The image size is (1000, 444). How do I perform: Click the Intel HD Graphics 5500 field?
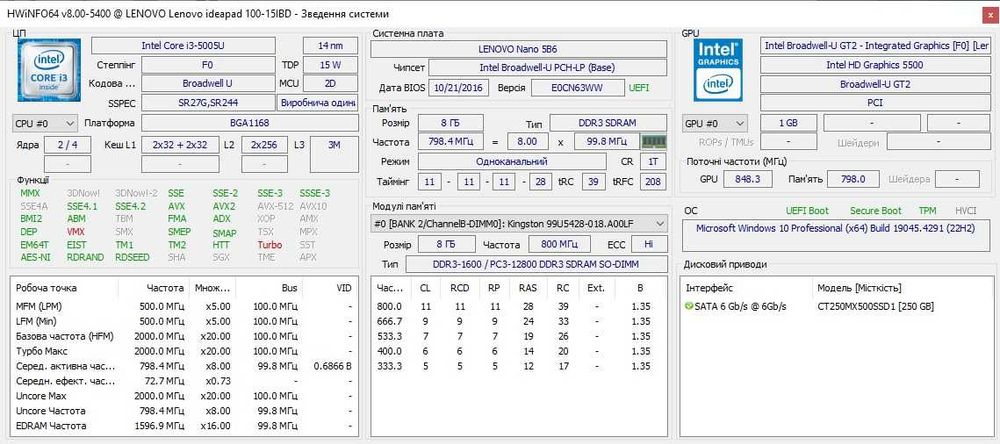click(x=874, y=65)
